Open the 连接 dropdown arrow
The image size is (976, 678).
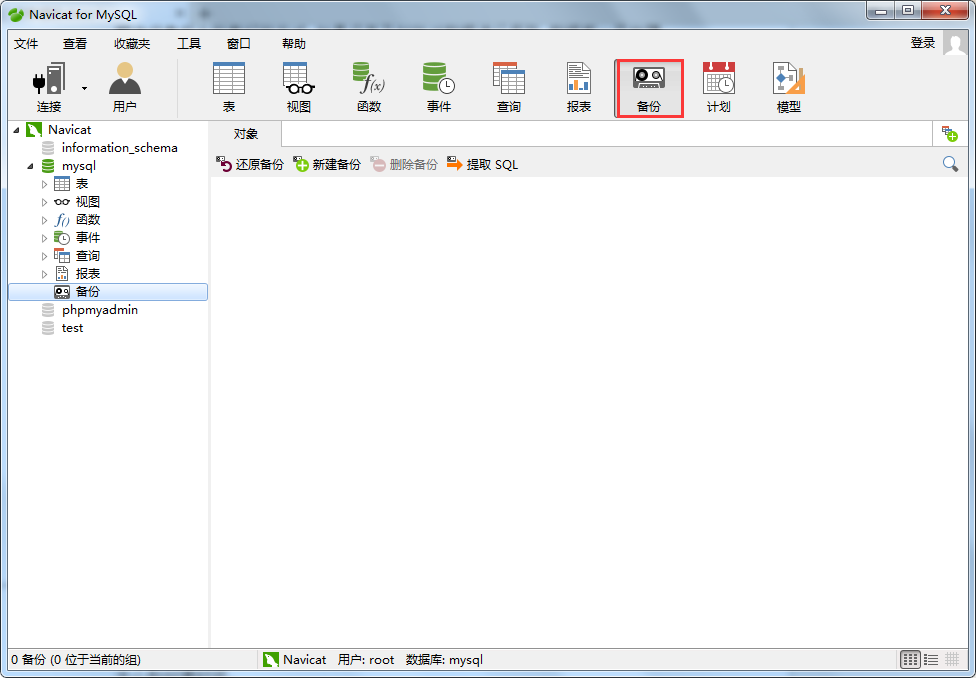pos(85,88)
